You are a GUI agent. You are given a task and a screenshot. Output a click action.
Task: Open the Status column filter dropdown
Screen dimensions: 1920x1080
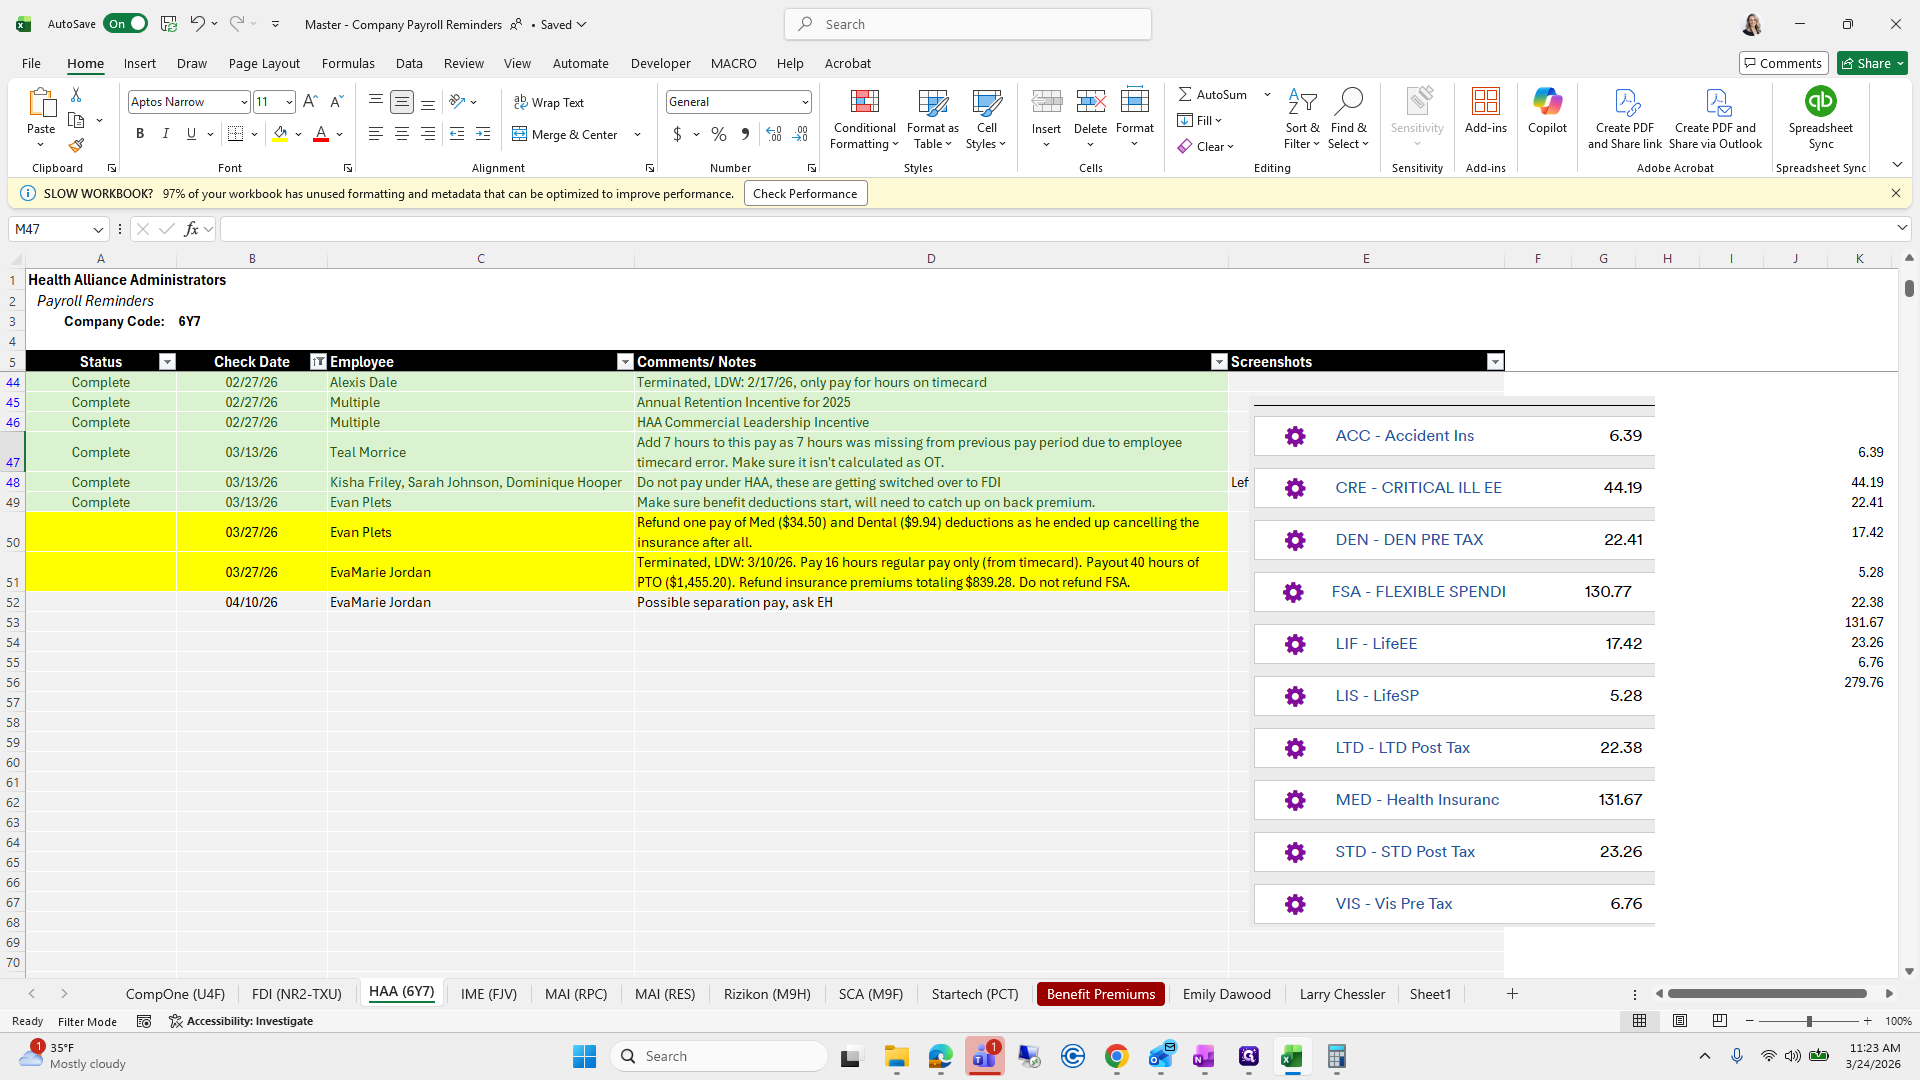pyautogui.click(x=167, y=362)
